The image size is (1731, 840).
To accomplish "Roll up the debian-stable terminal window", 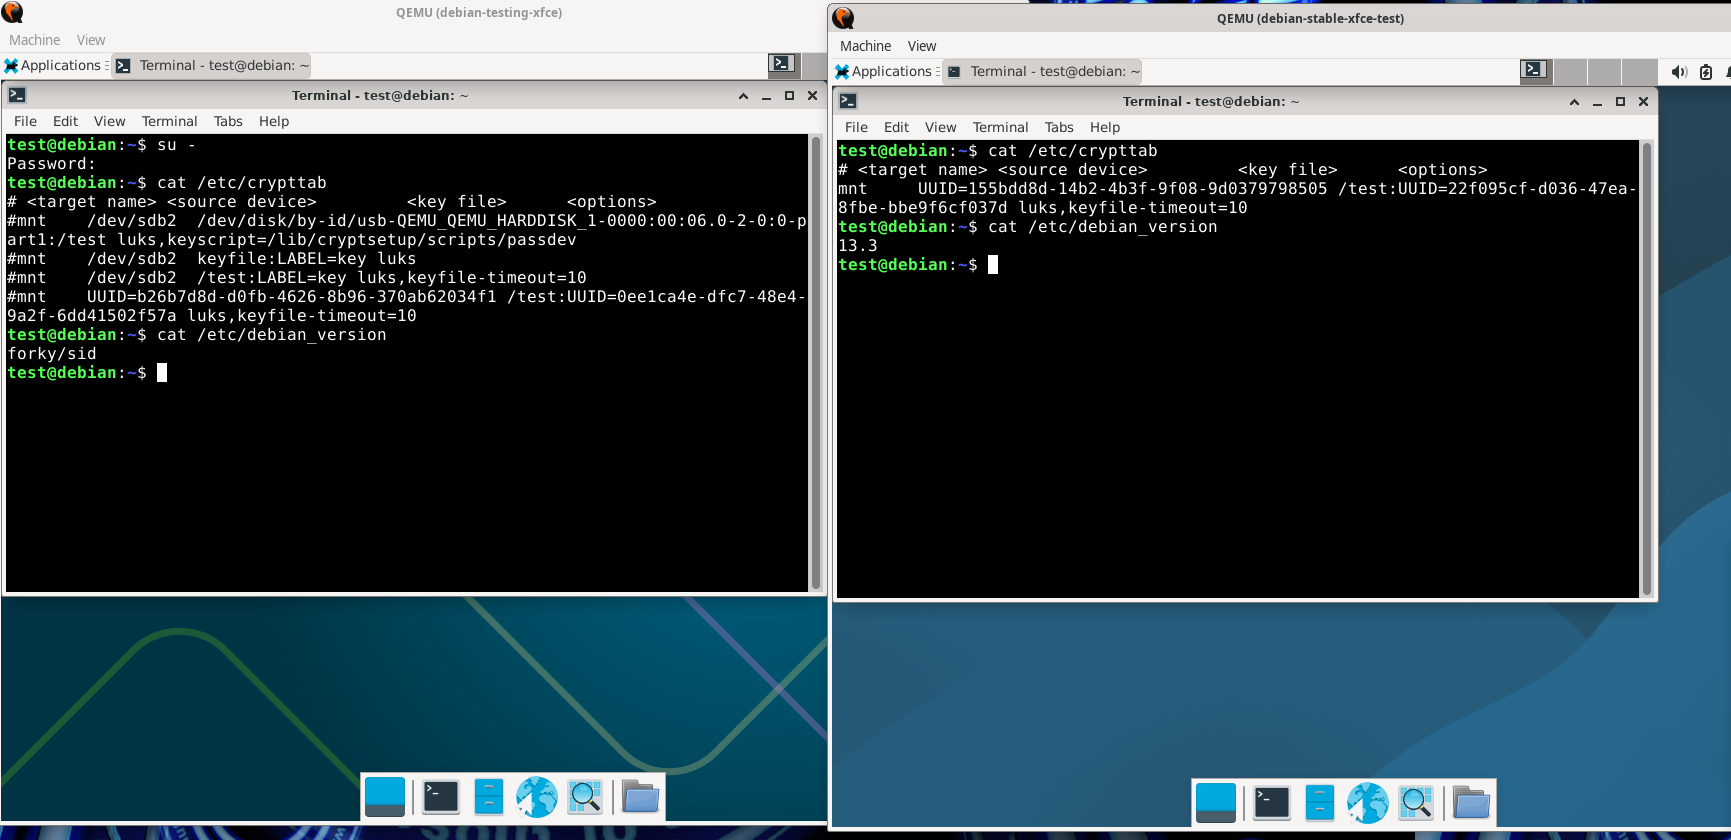I will click(x=1574, y=102).
